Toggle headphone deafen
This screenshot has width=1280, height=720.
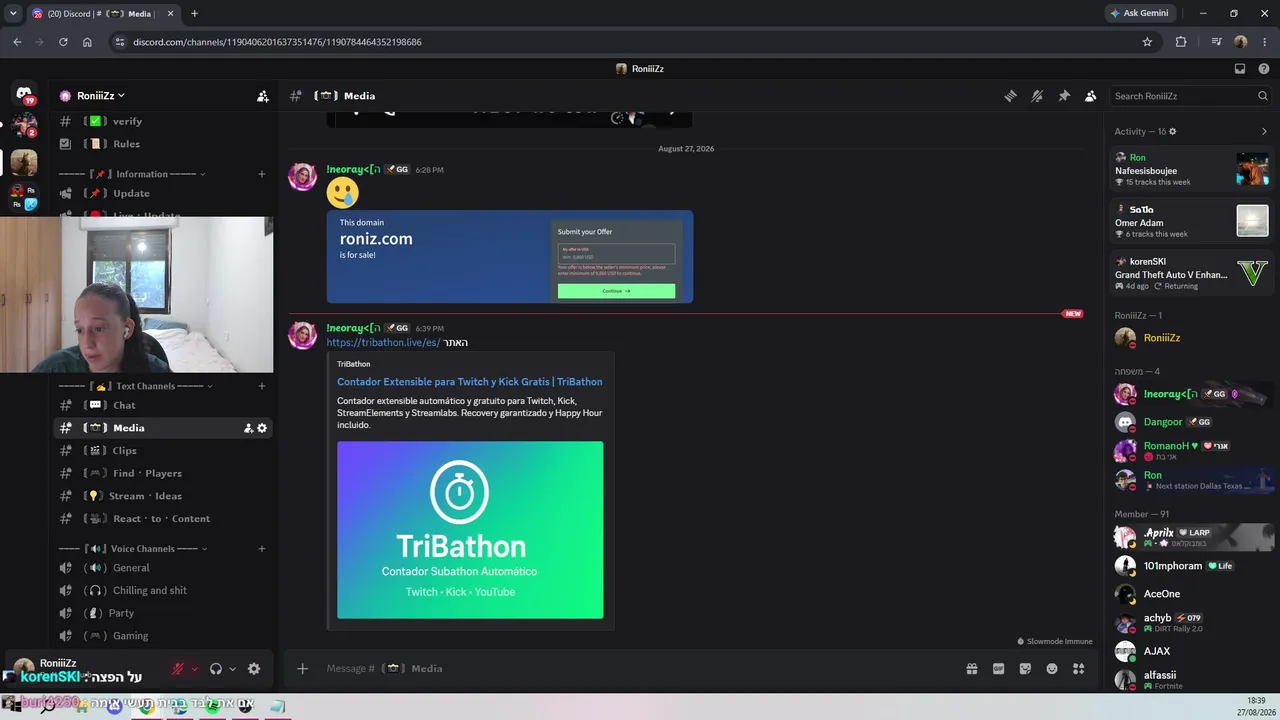tap(216, 669)
